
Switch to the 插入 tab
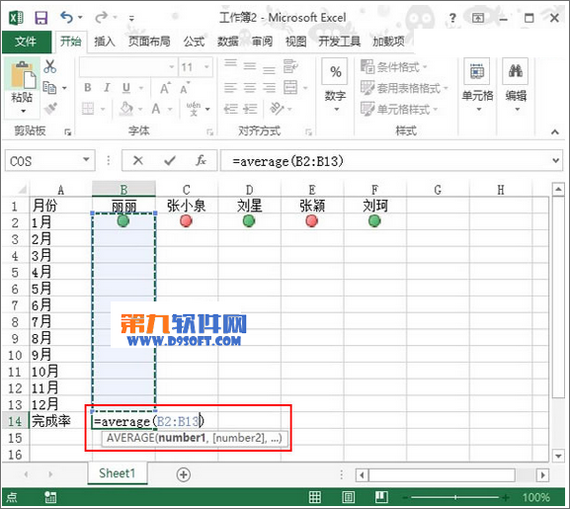click(x=105, y=41)
